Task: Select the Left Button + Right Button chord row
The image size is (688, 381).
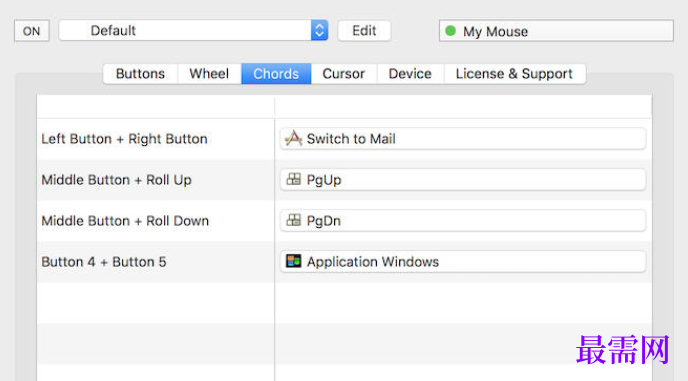Action: (156, 139)
